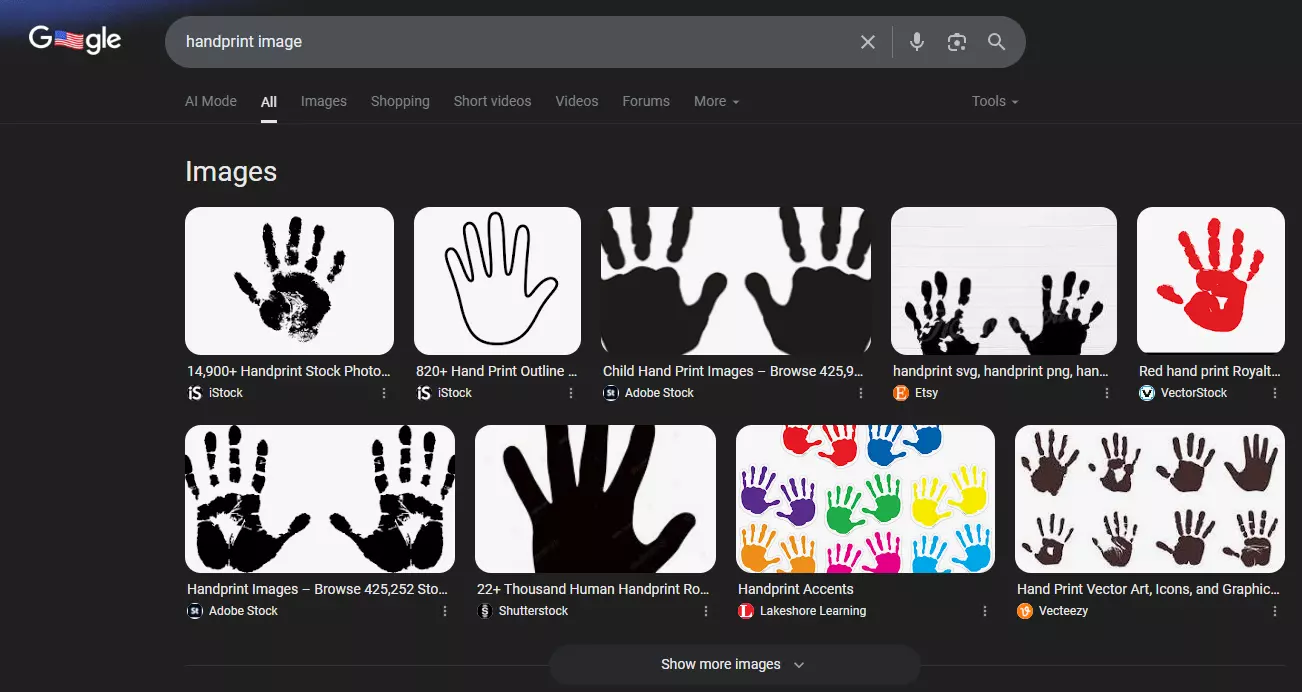Open Handprint Accents link
The image size is (1302, 692).
click(796, 589)
